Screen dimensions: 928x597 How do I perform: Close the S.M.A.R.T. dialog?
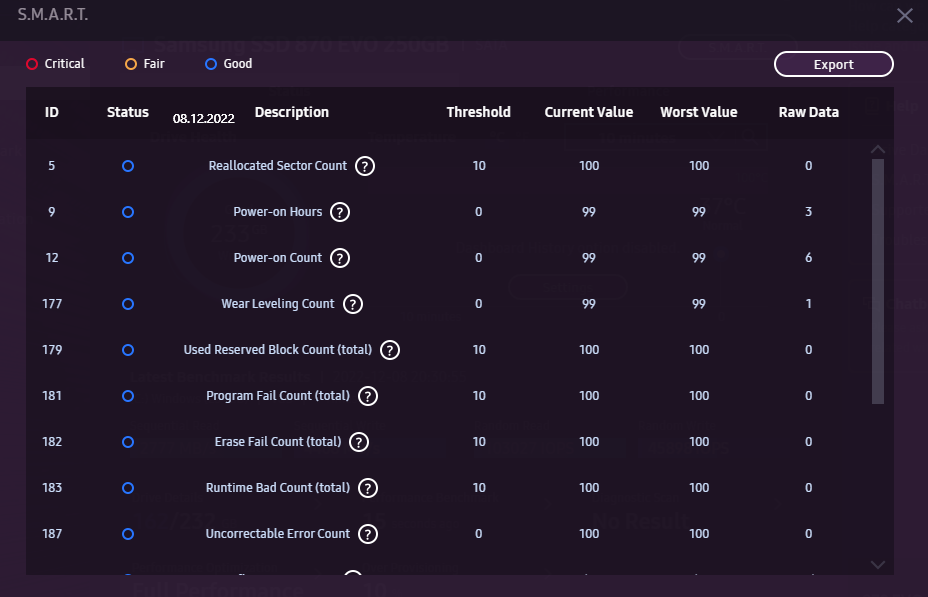904,16
